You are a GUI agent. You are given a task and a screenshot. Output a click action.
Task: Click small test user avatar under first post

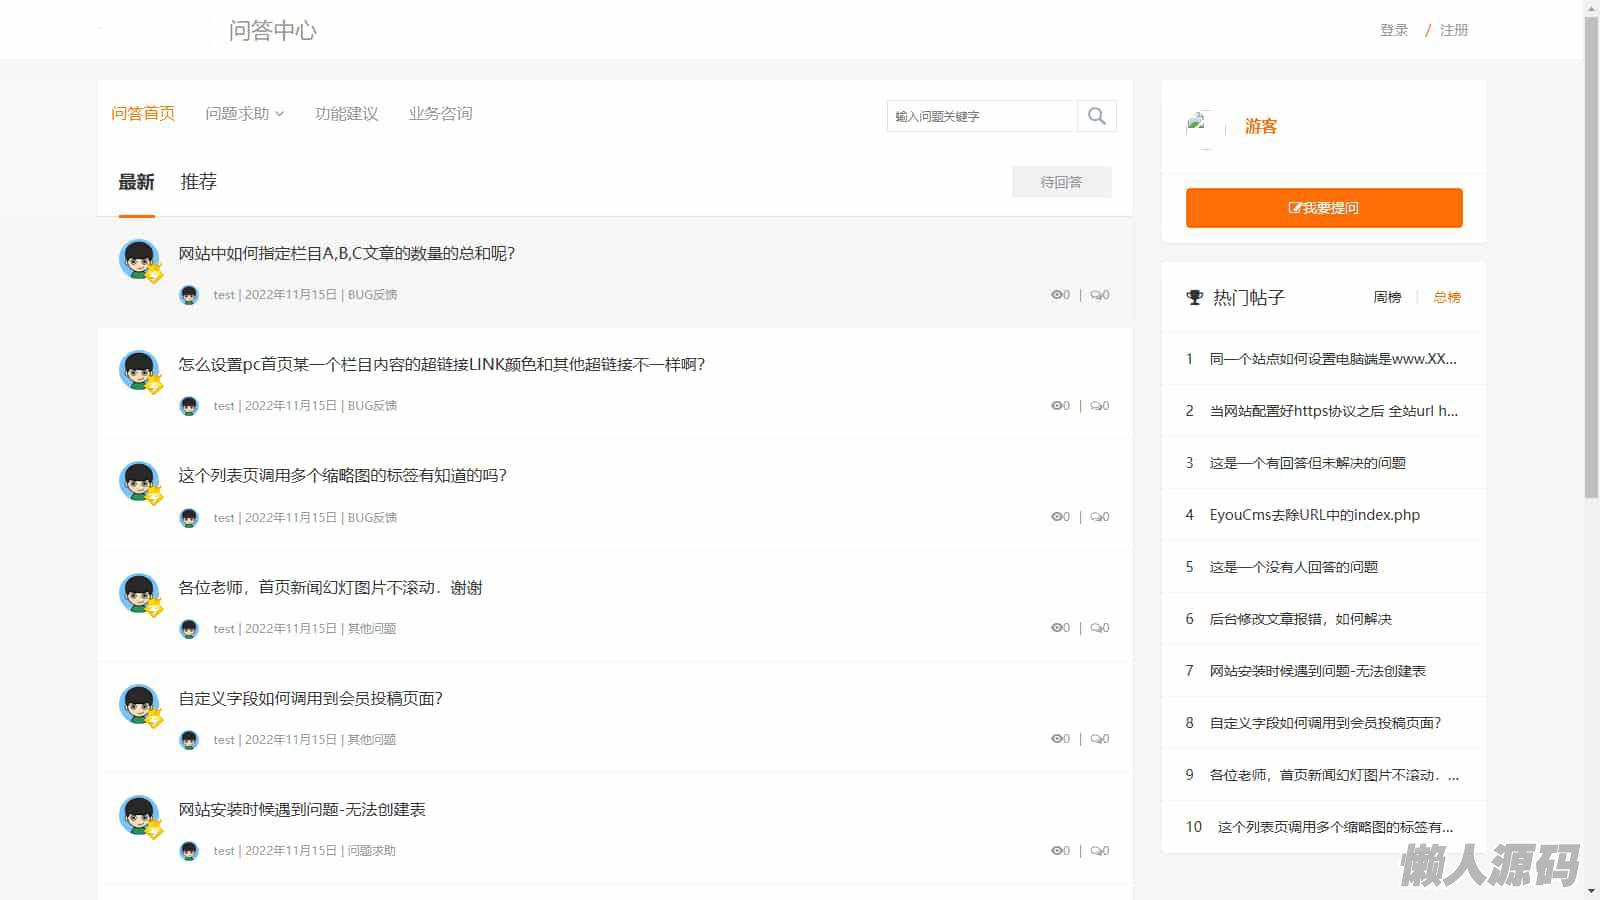tap(189, 295)
